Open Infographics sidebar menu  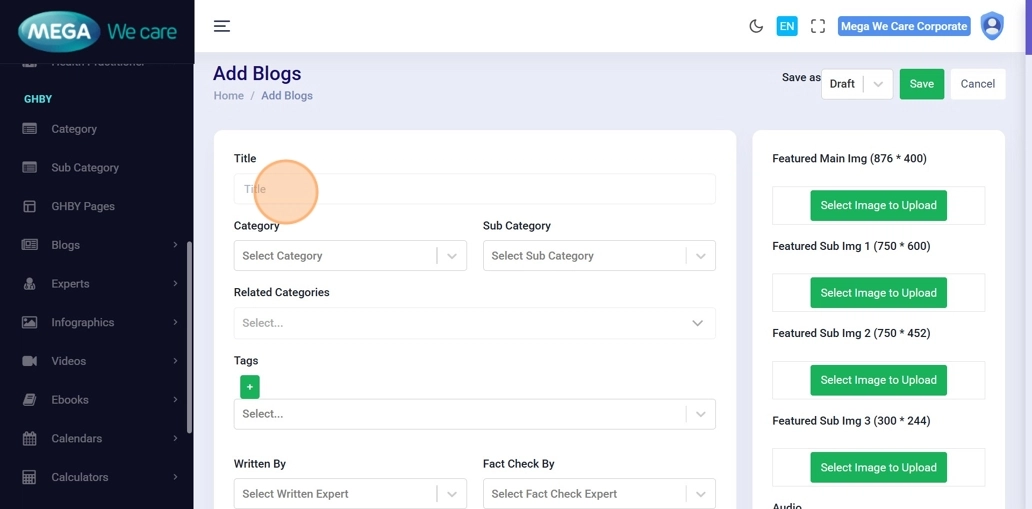[x=83, y=322]
